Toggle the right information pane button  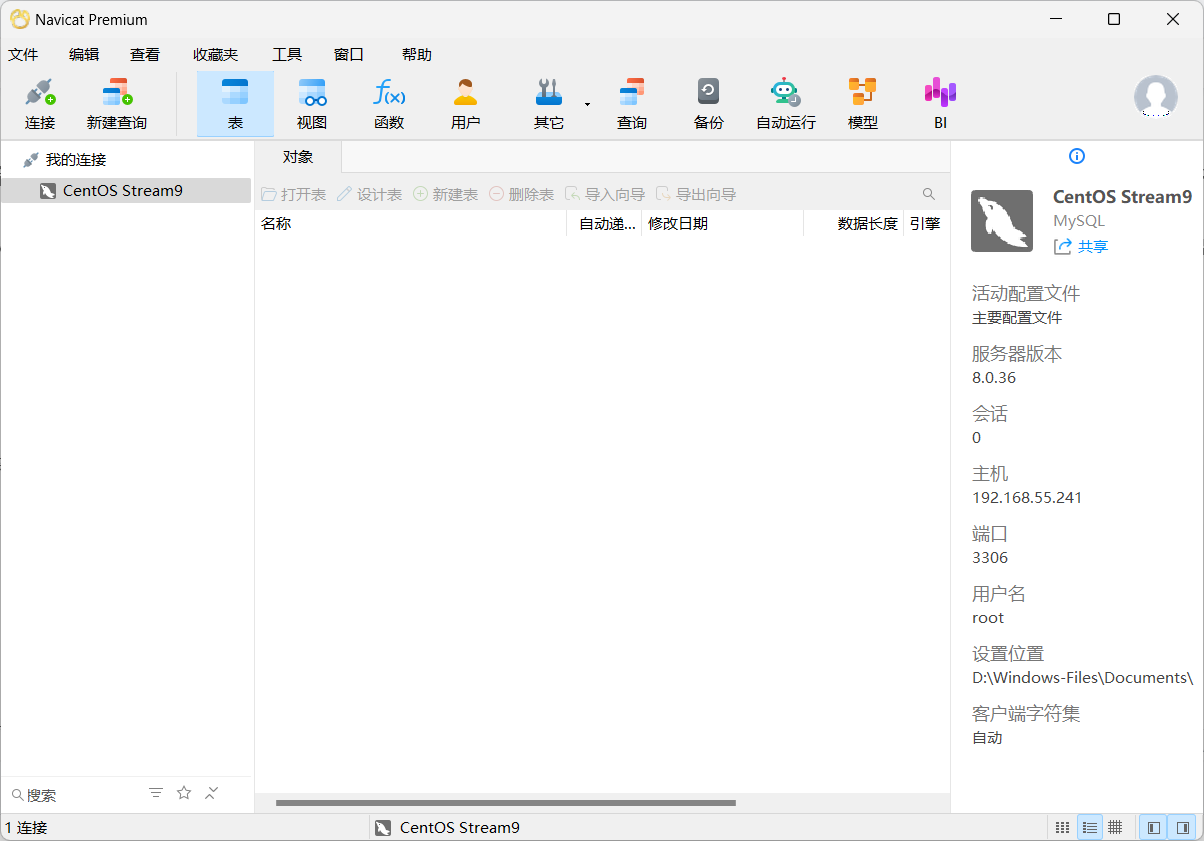point(1183,828)
